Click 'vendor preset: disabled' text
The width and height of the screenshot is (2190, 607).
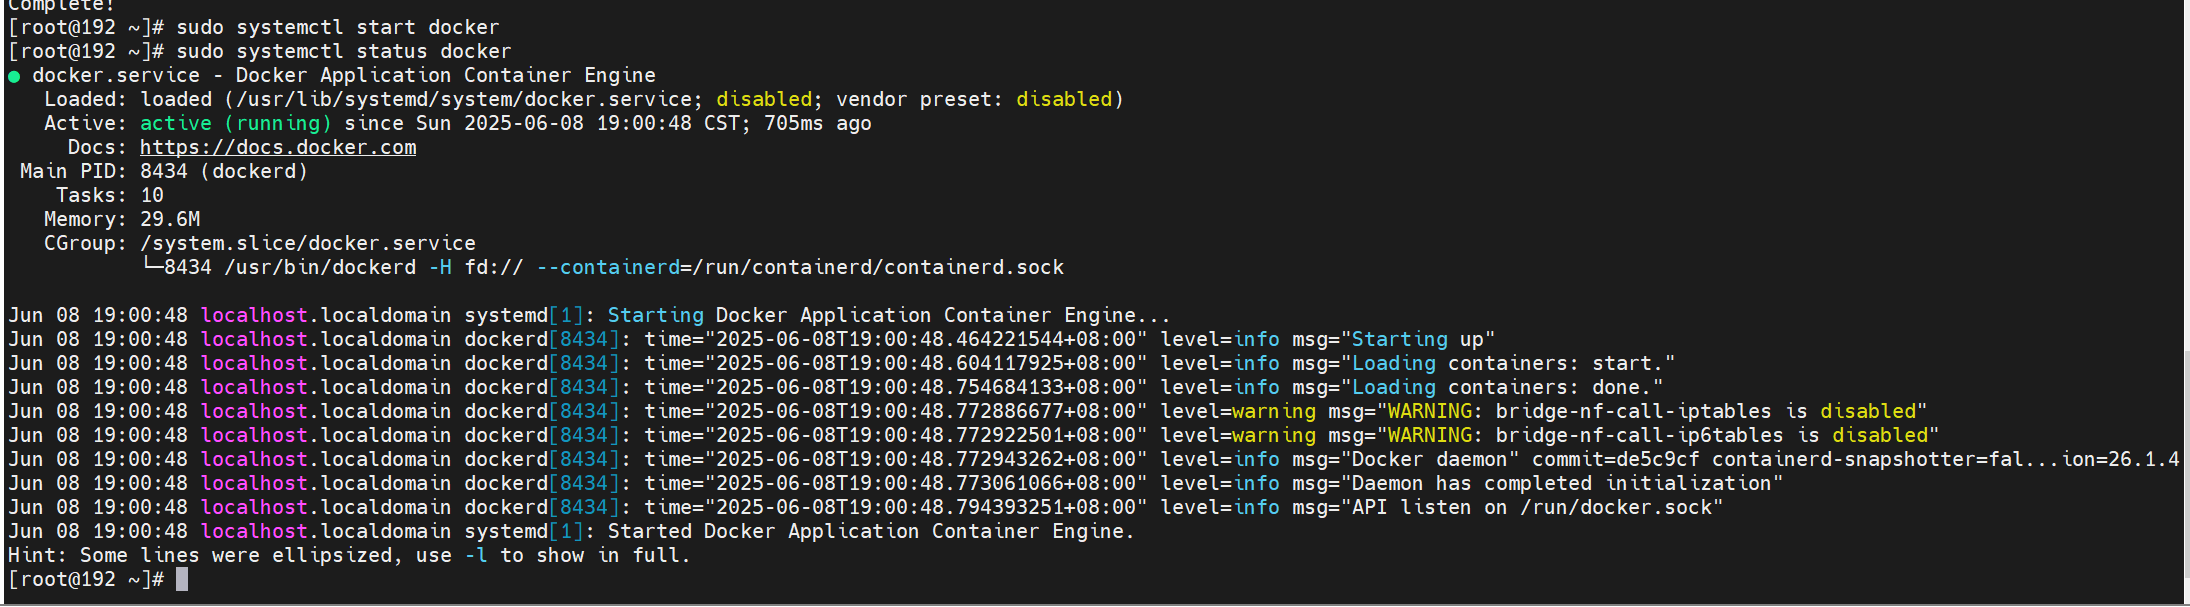(980, 99)
